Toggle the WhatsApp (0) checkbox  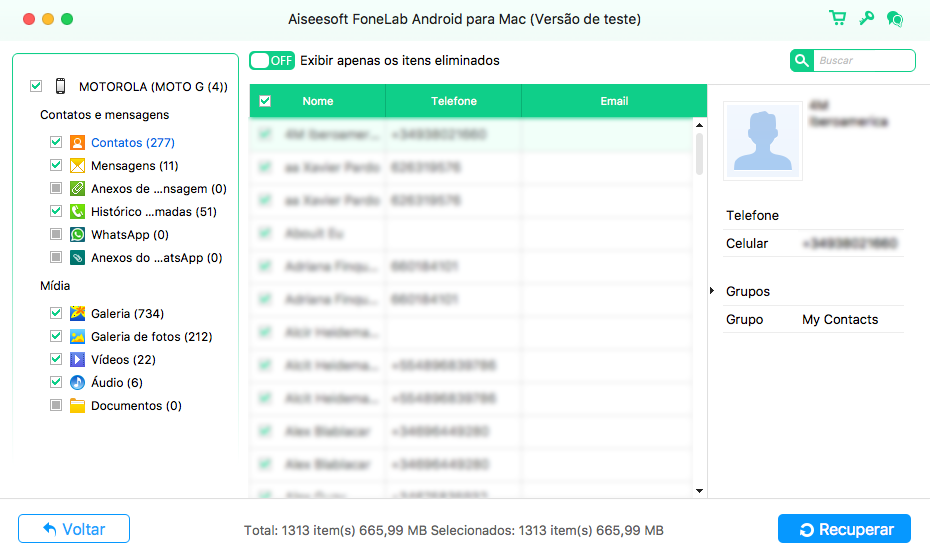pos(56,235)
